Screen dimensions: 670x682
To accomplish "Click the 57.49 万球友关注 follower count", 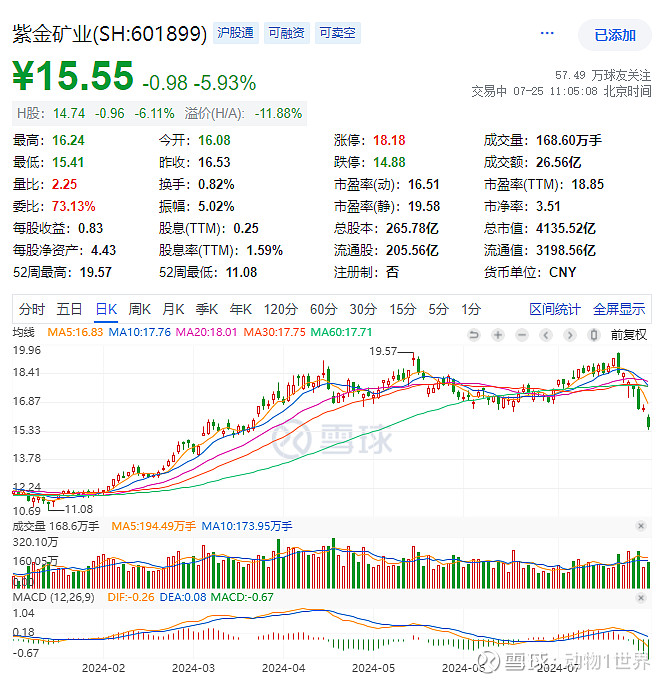I will [x=603, y=75].
